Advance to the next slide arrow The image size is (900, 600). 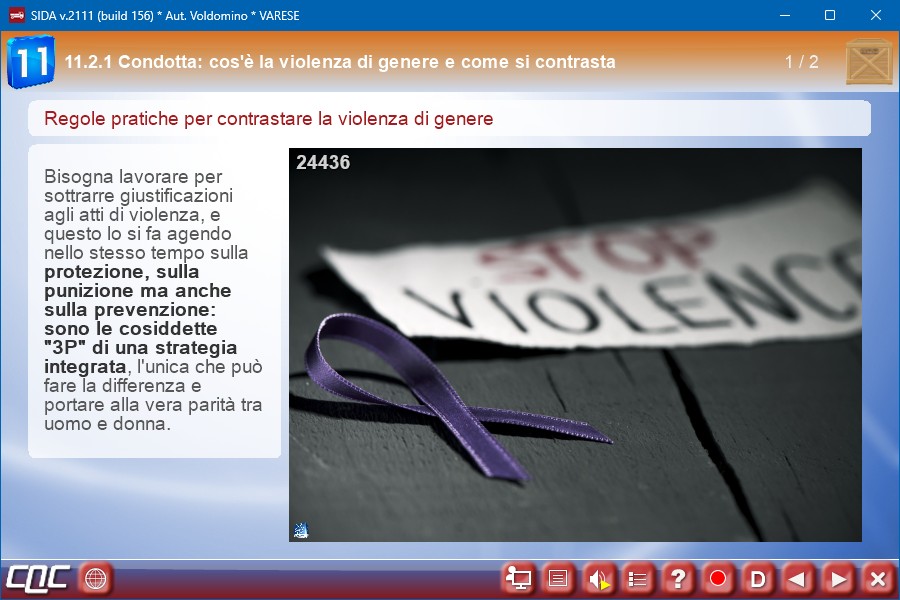coord(838,578)
